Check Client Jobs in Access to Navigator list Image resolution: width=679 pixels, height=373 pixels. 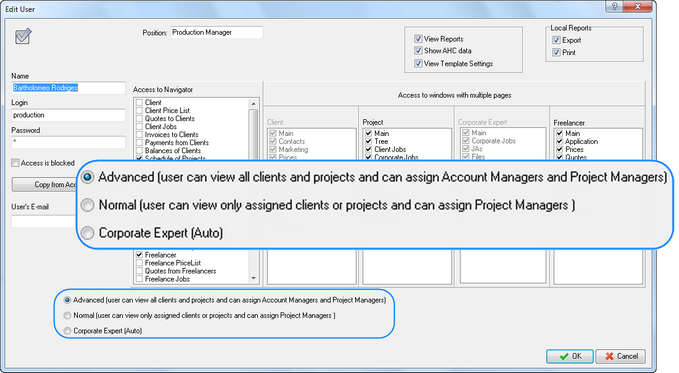click(x=139, y=127)
